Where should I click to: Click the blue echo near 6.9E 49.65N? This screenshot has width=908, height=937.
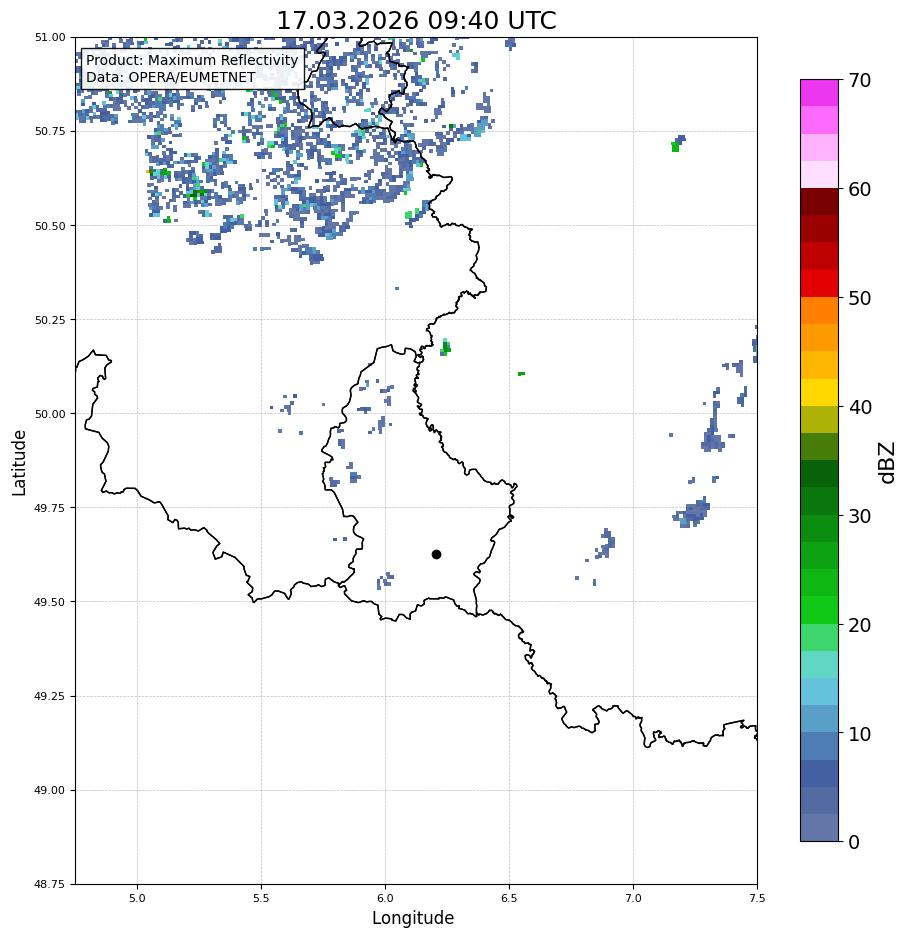pyautogui.click(x=606, y=543)
